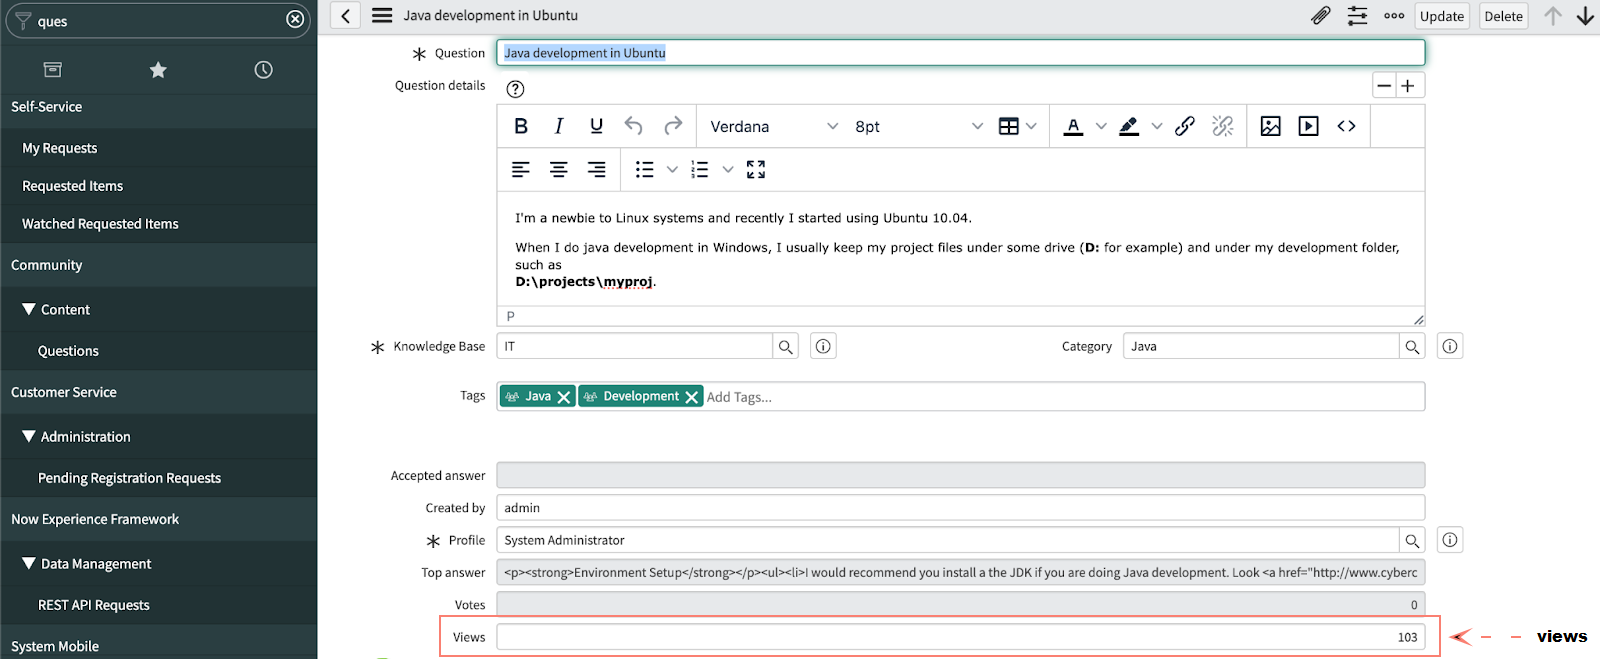The height and width of the screenshot is (659, 1600).
Task: Toggle underline text formatting
Action: 596,126
